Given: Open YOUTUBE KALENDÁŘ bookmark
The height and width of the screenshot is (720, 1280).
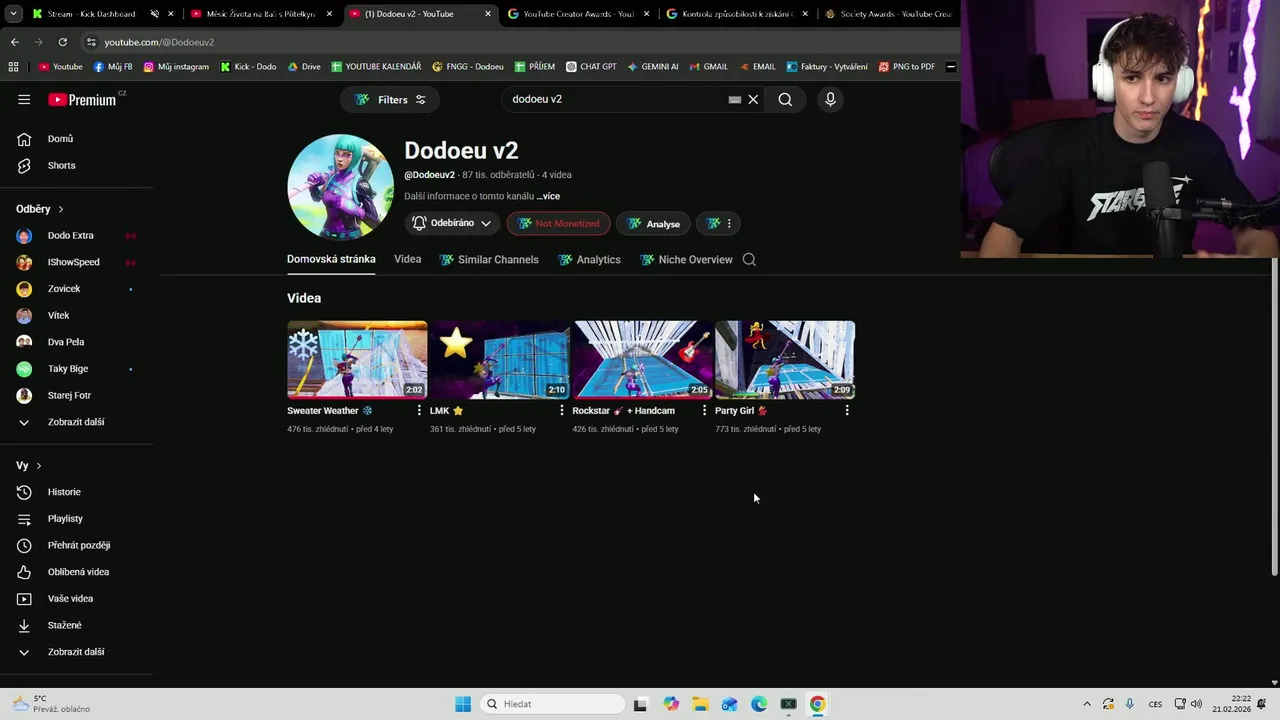Looking at the screenshot, I should 376,67.
